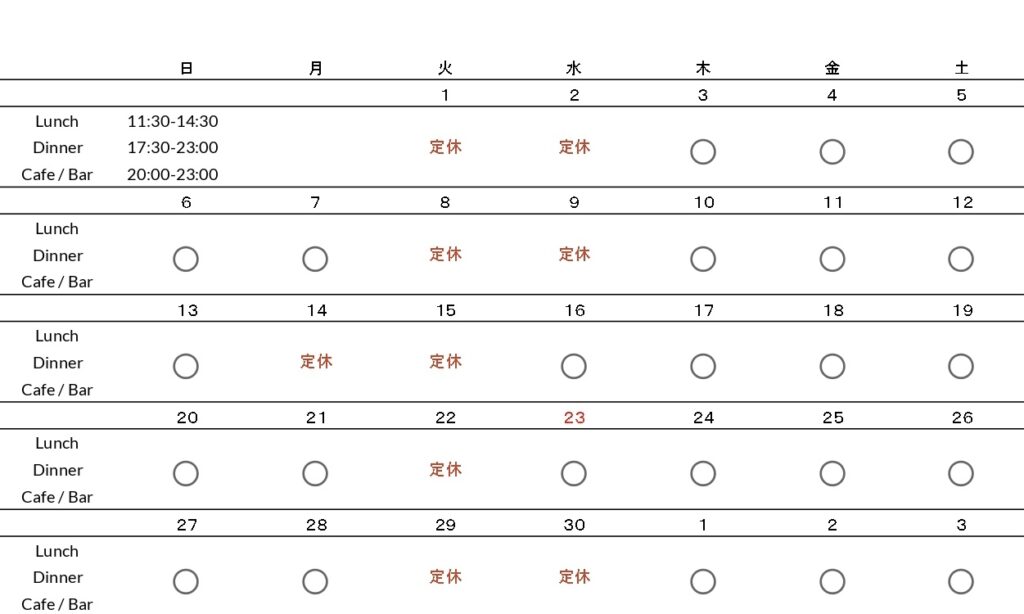Select the 土 Saturday column header
The image size is (1024, 614).
pyautogui.click(x=962, y=68)
